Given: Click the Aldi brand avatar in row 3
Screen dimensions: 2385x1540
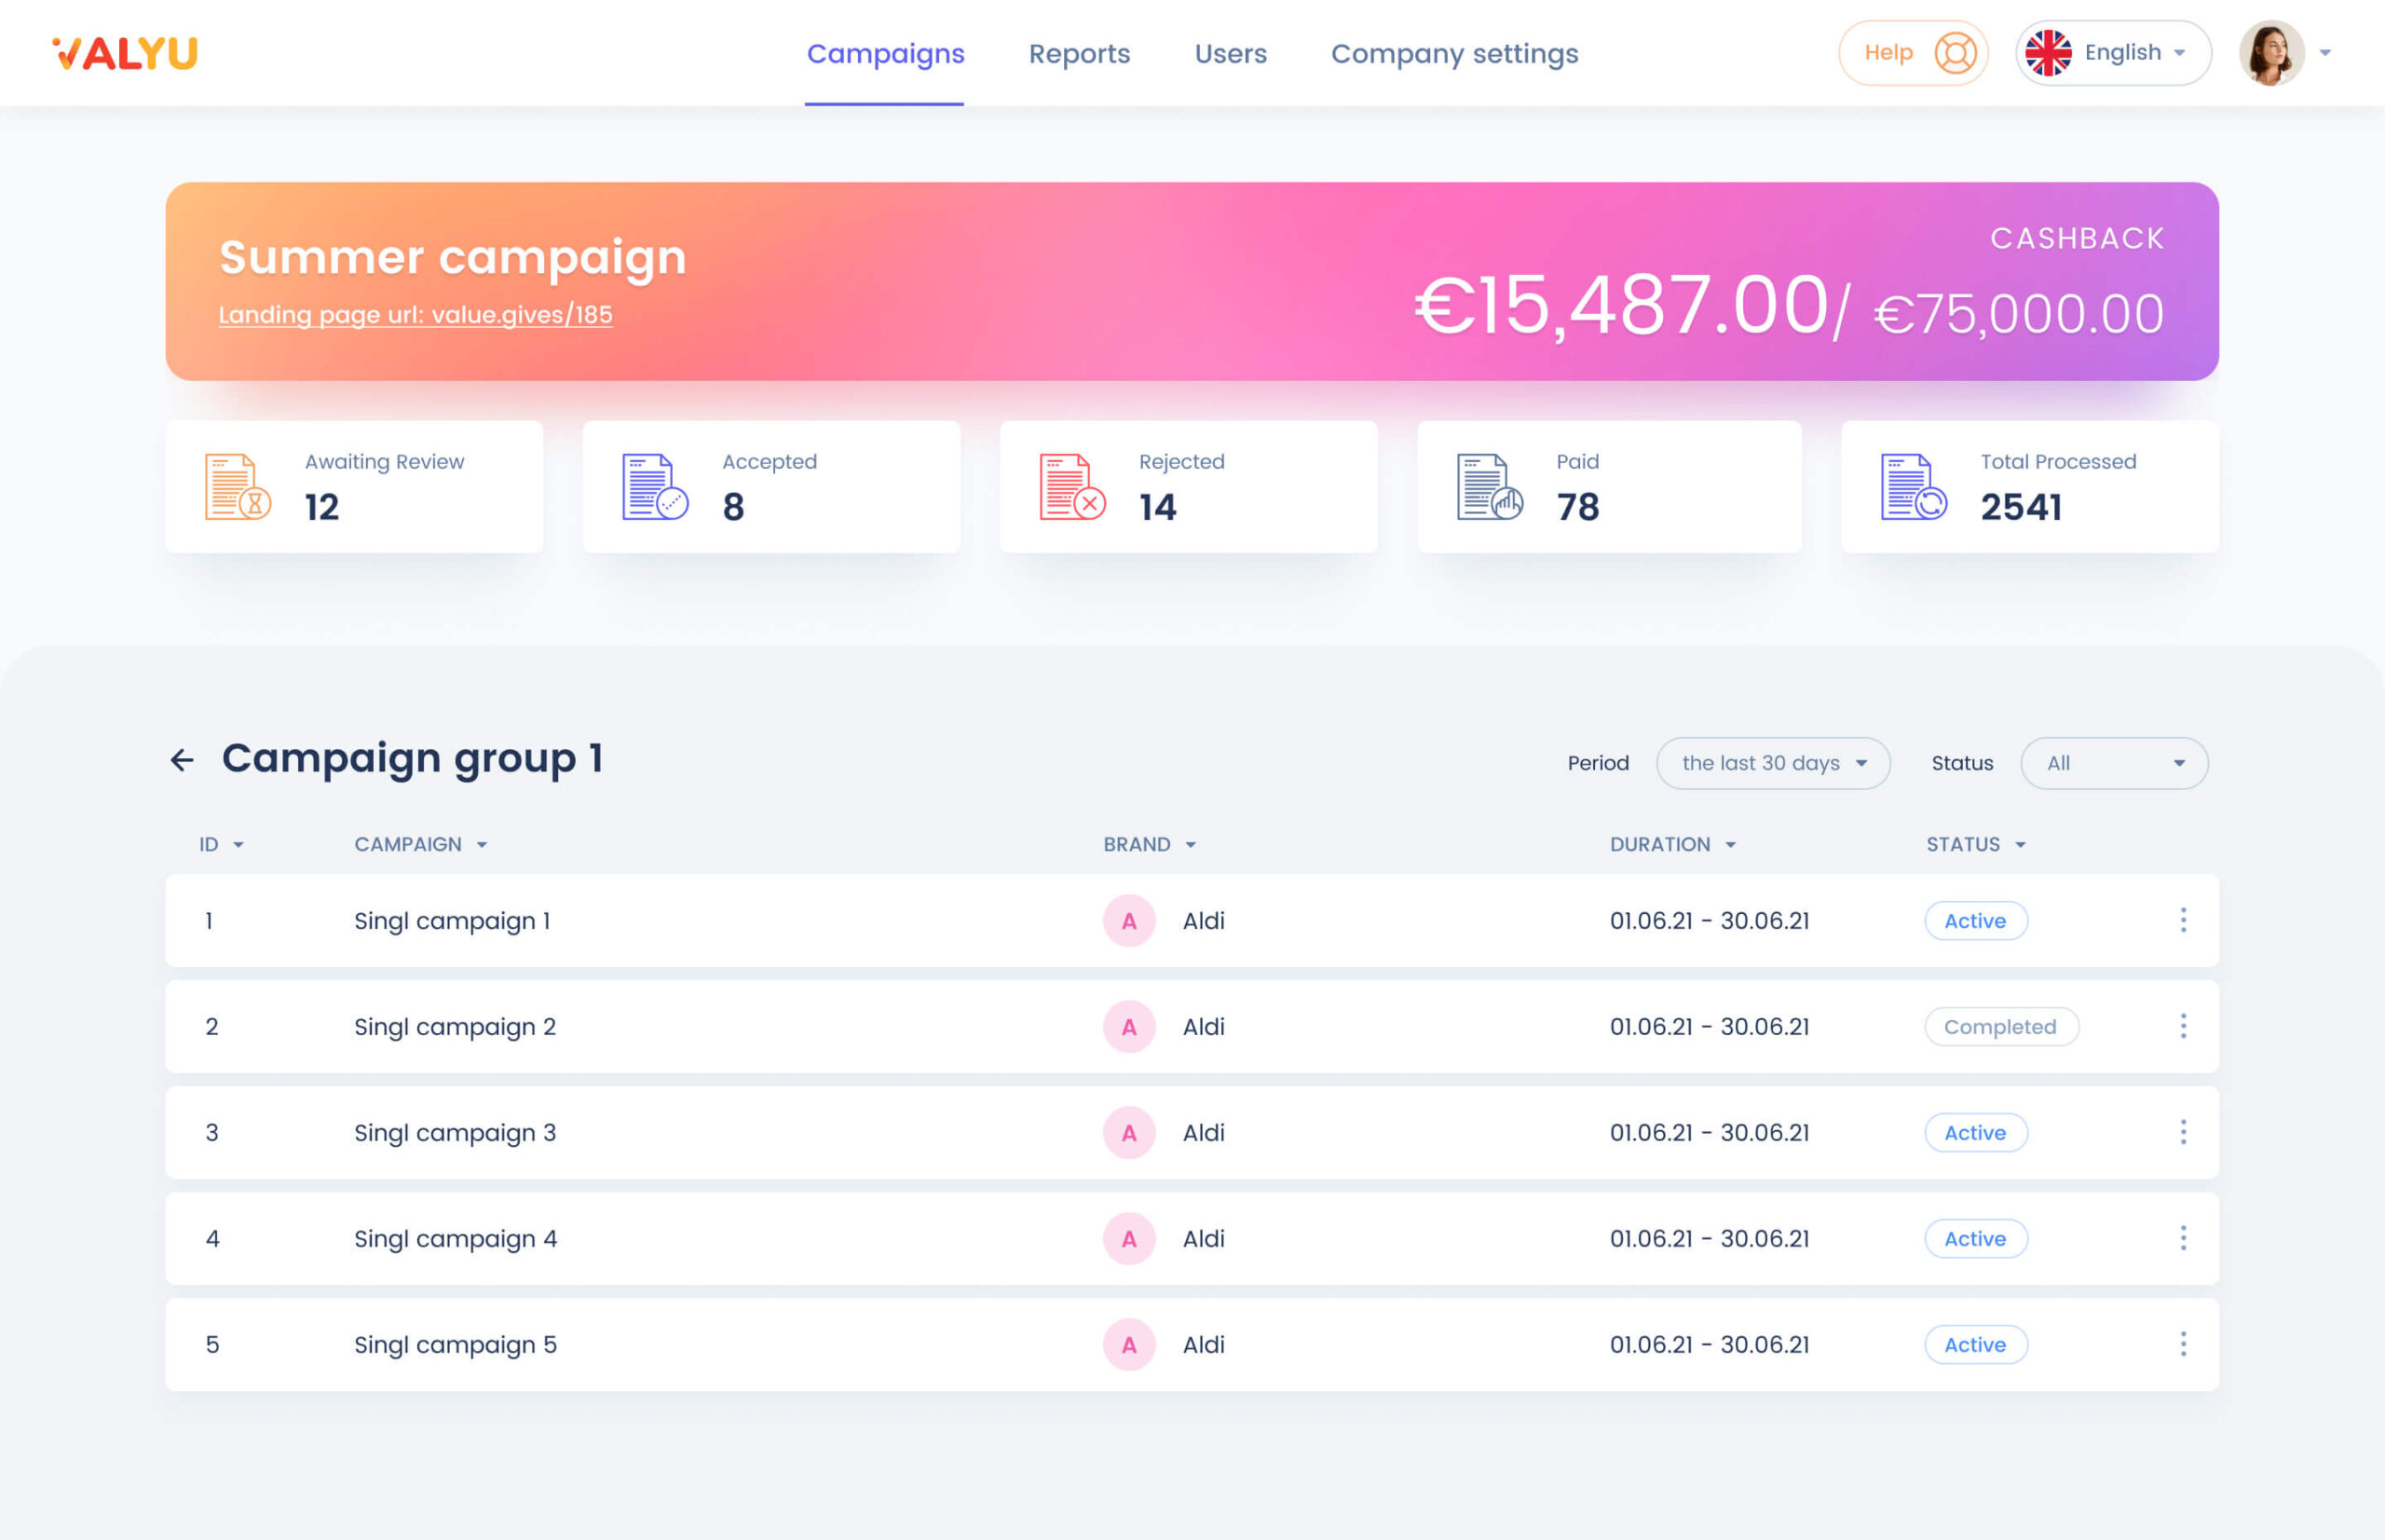Looking at the screenshot, I should pos(1129,1133).
